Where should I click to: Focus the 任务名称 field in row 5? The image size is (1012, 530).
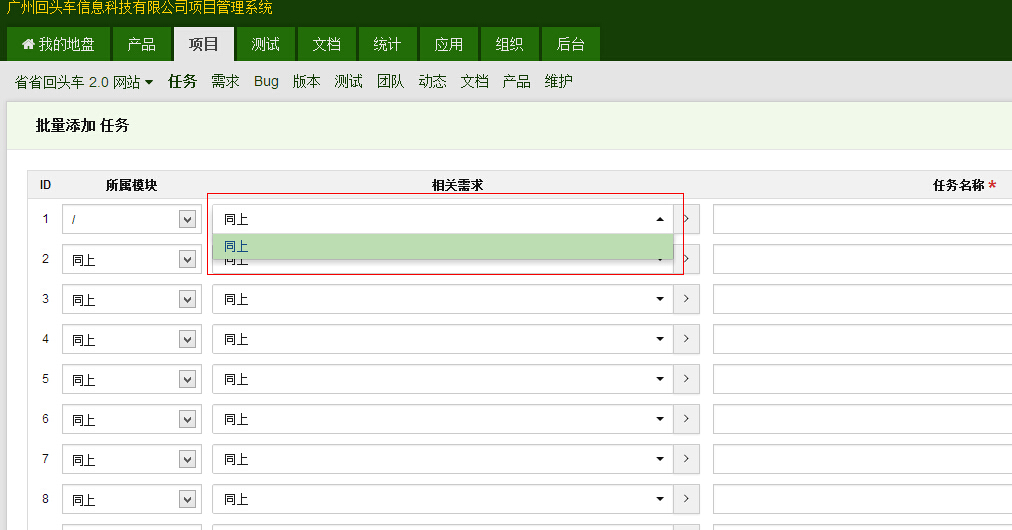click(x=862, y=380)
